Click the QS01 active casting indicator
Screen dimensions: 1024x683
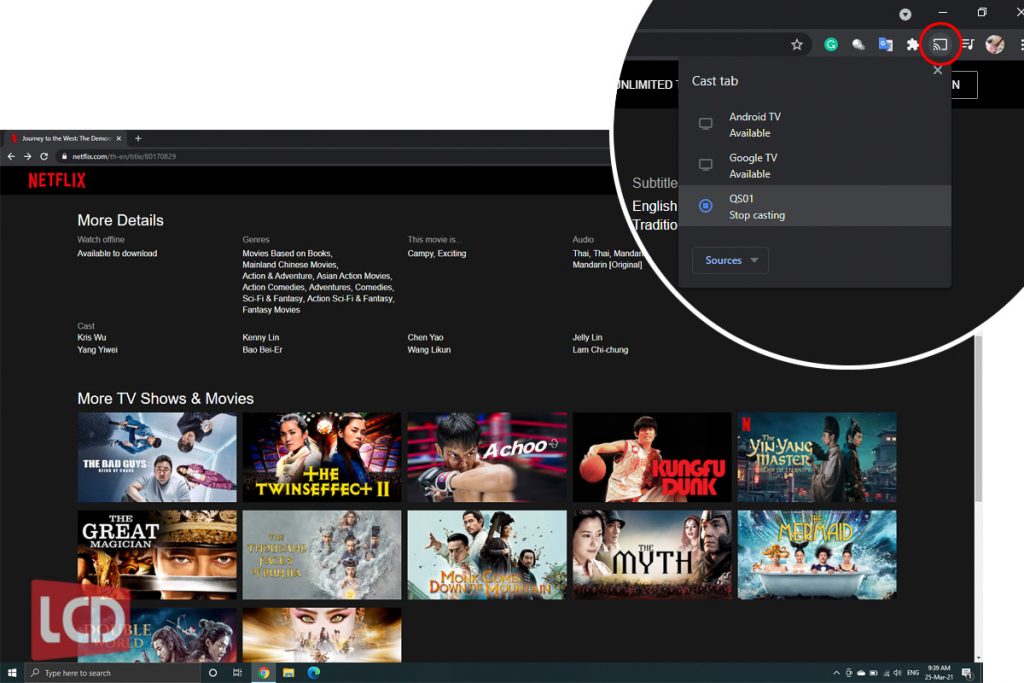point(705,206)
